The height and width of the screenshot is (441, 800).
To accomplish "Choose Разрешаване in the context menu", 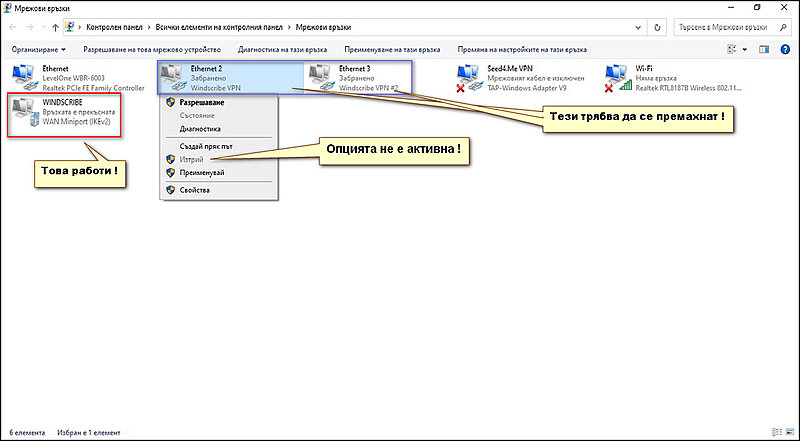I will [202, 102].
